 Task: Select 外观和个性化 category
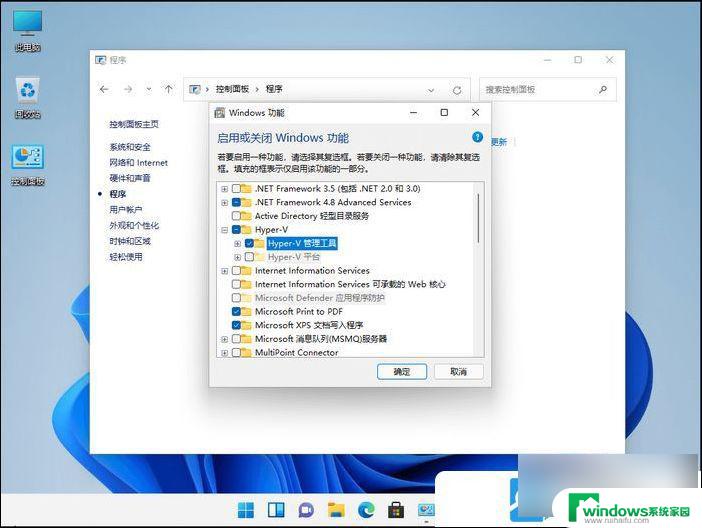coord(134,225)
